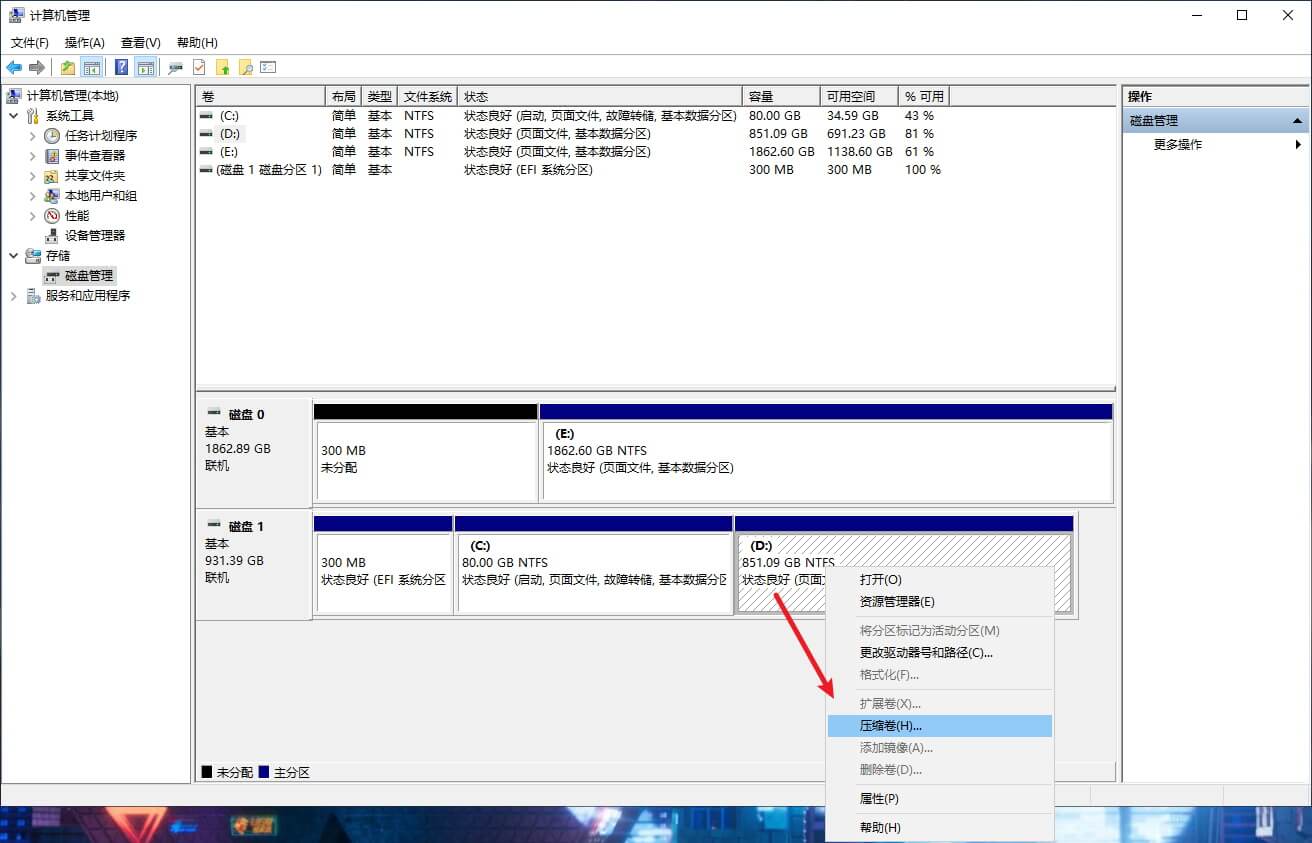Collapse the 系统工具 tree node

point(13,115)
